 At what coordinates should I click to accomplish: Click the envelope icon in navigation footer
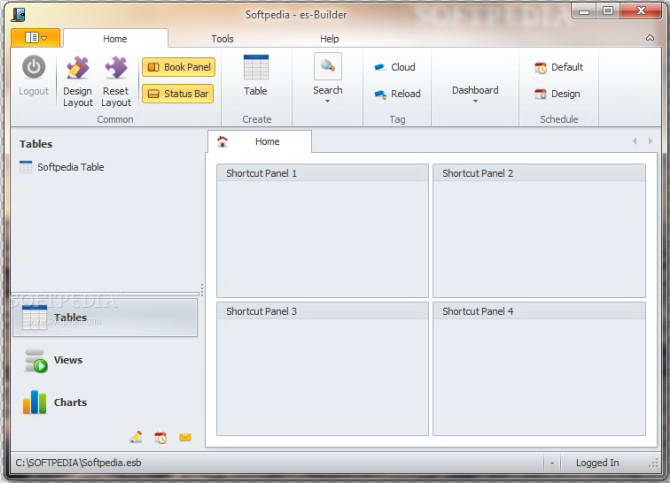coord(185,437)
